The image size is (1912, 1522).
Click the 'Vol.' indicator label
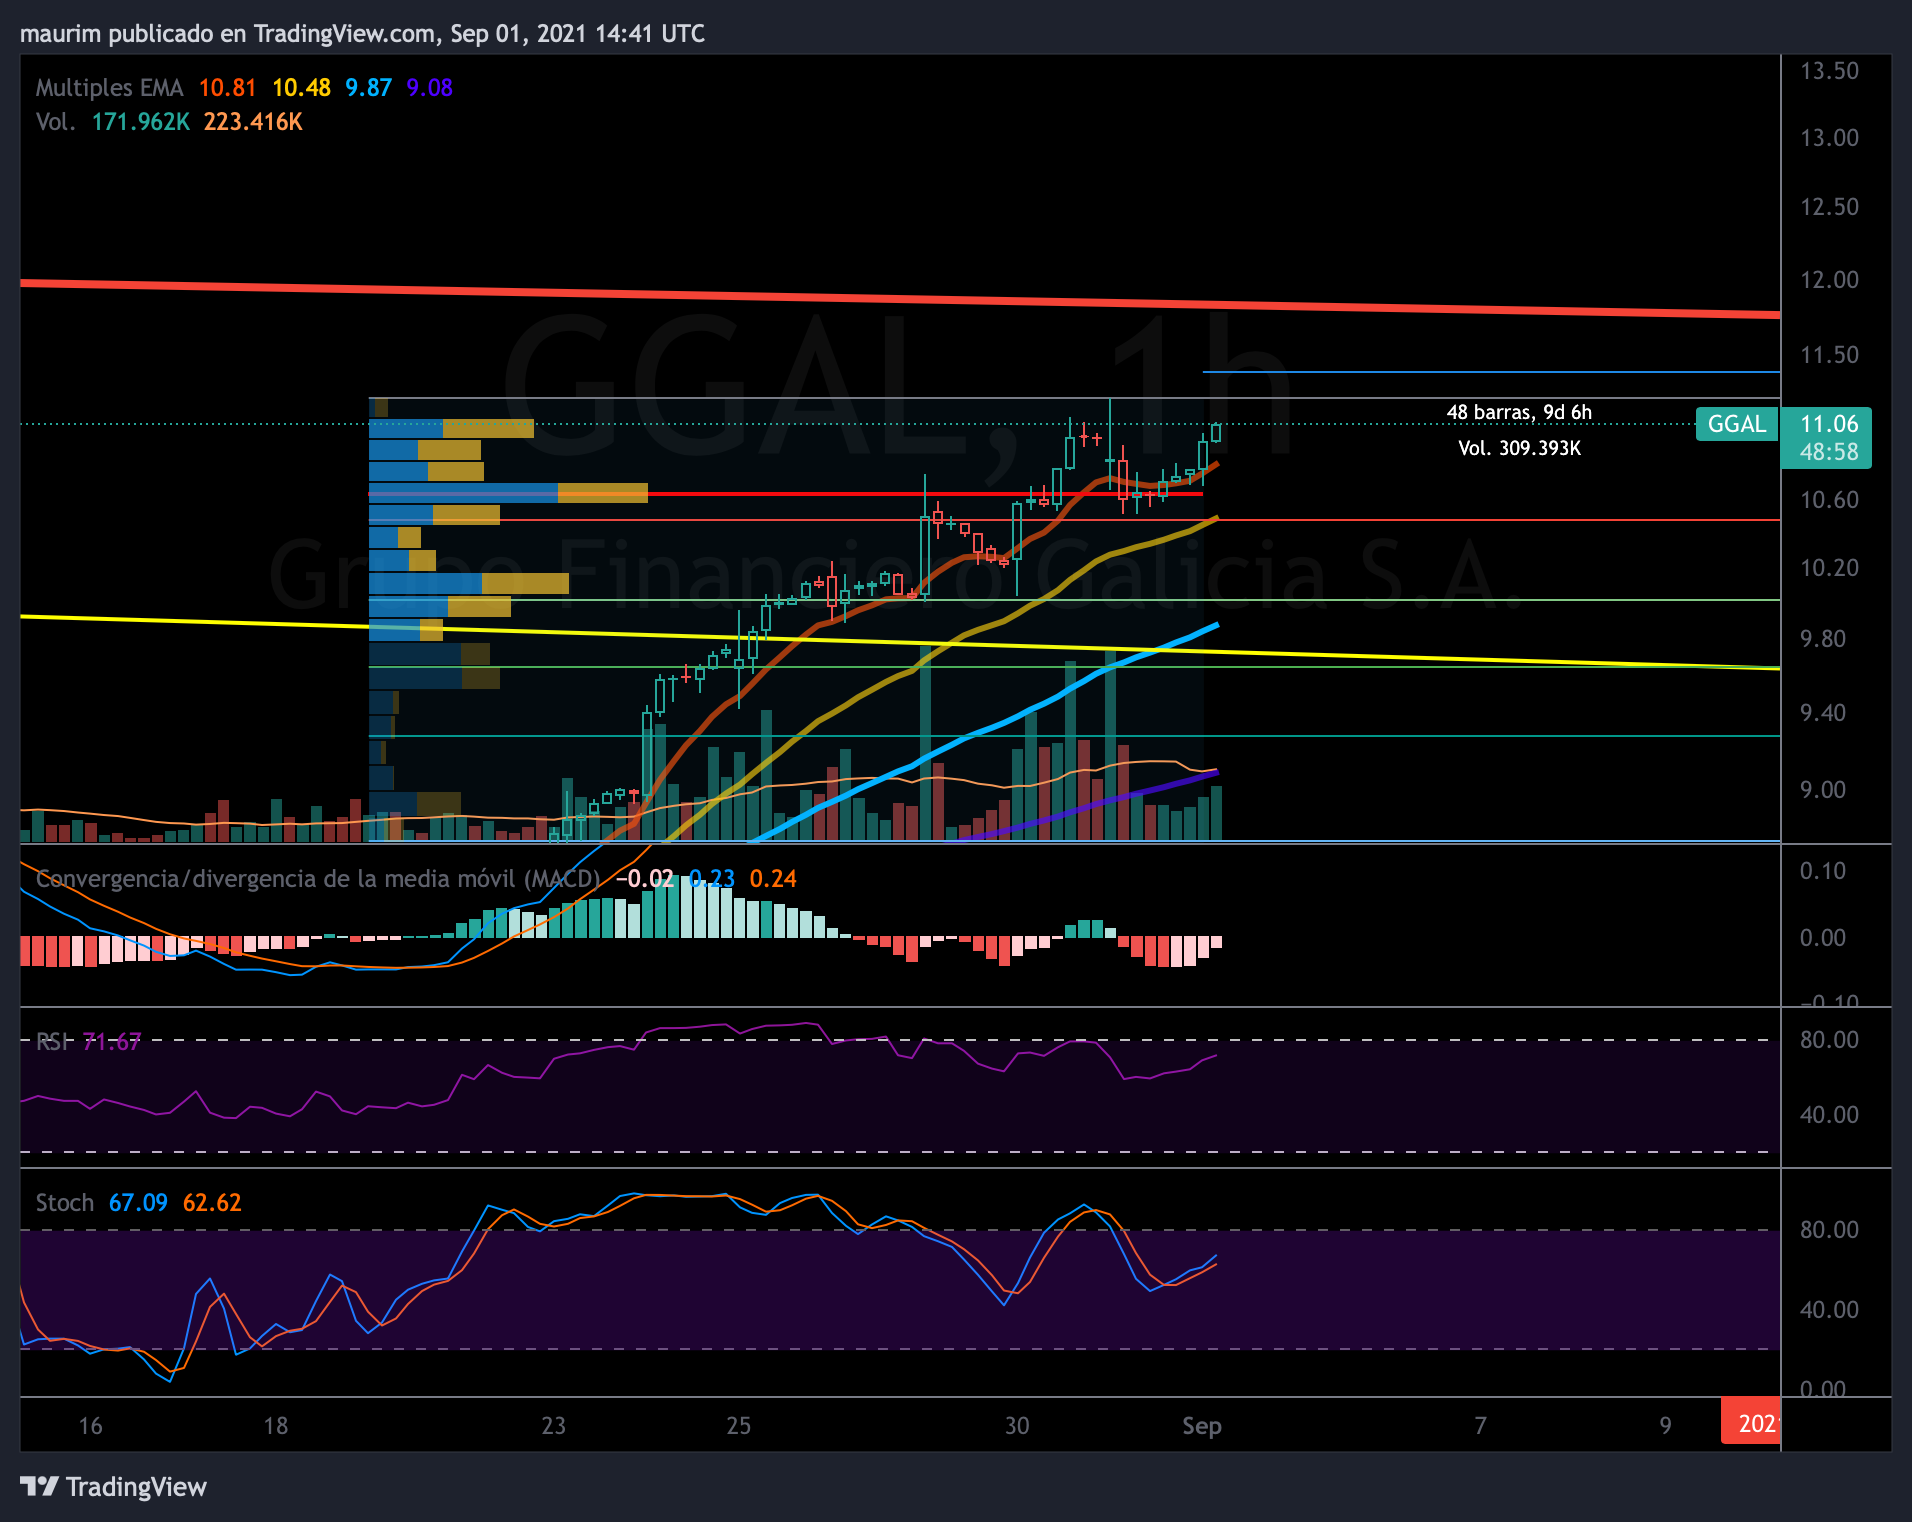tap(55, 122)
